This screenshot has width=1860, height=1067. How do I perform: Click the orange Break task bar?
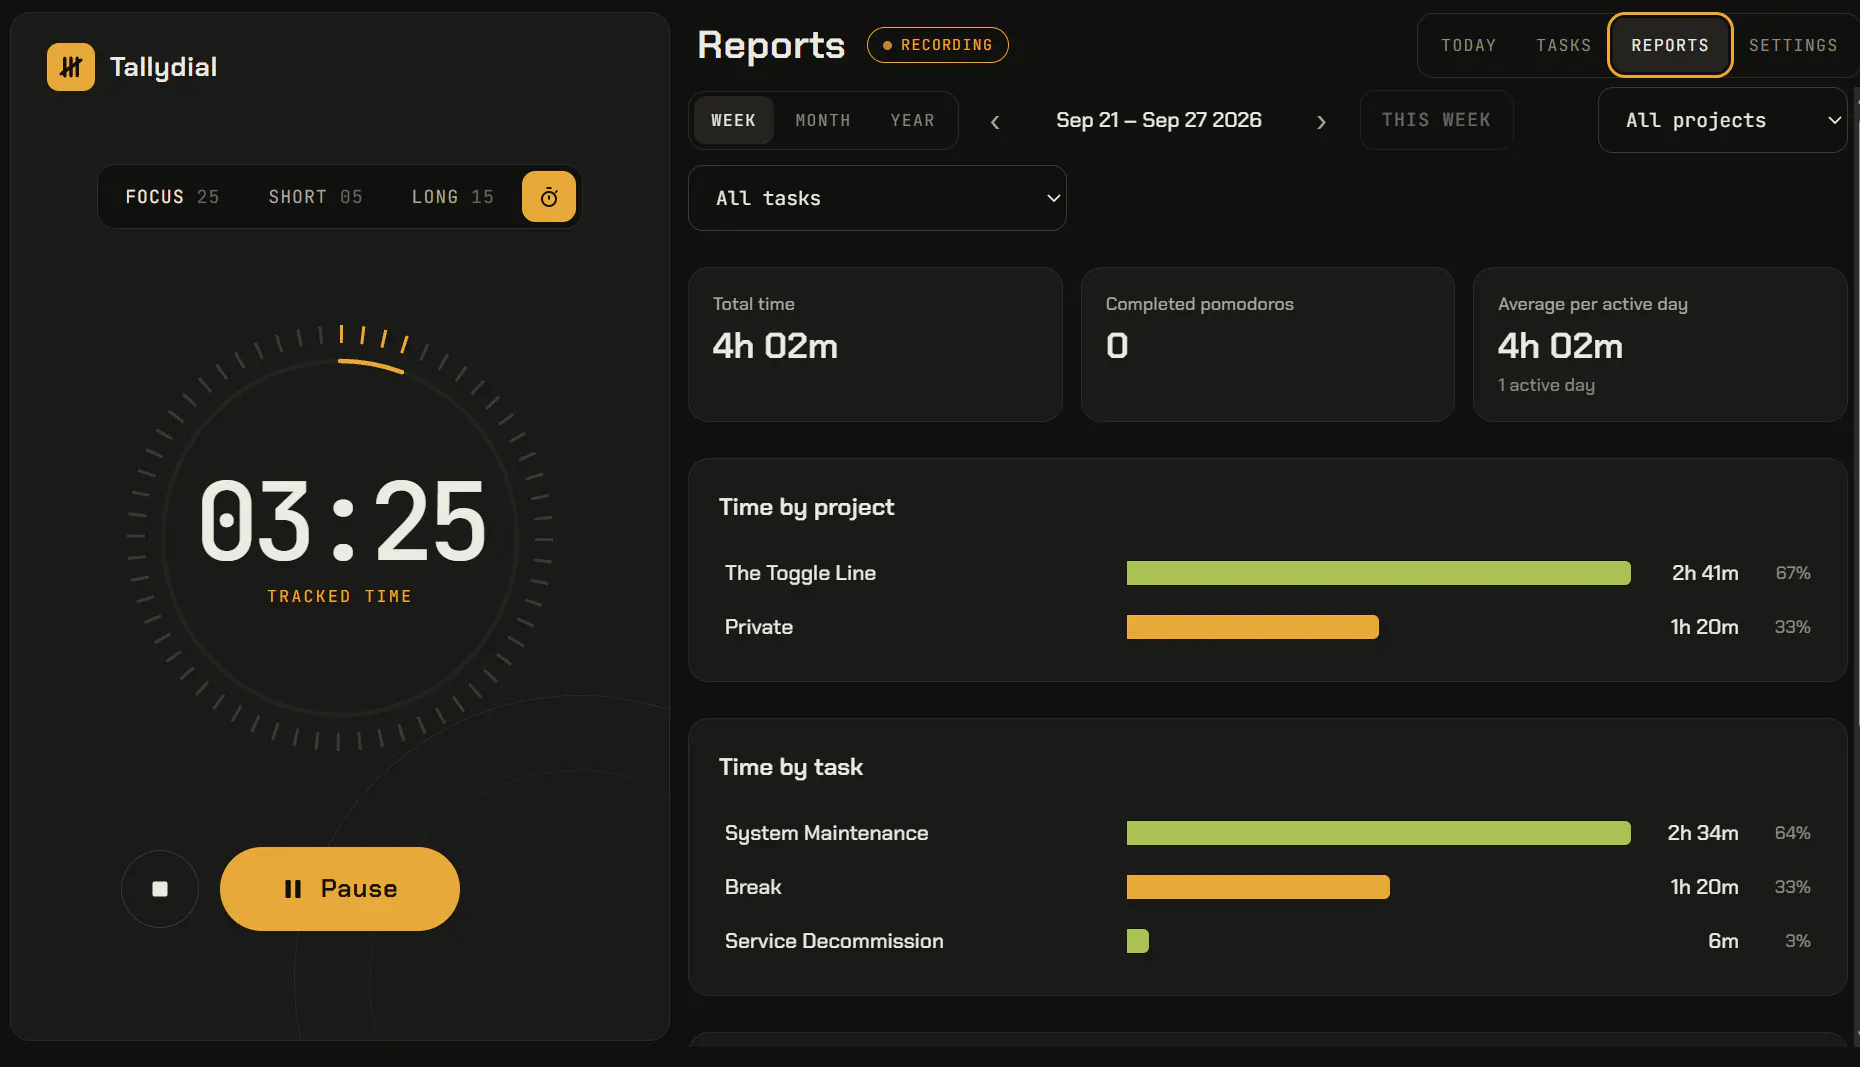[1258, 887]
